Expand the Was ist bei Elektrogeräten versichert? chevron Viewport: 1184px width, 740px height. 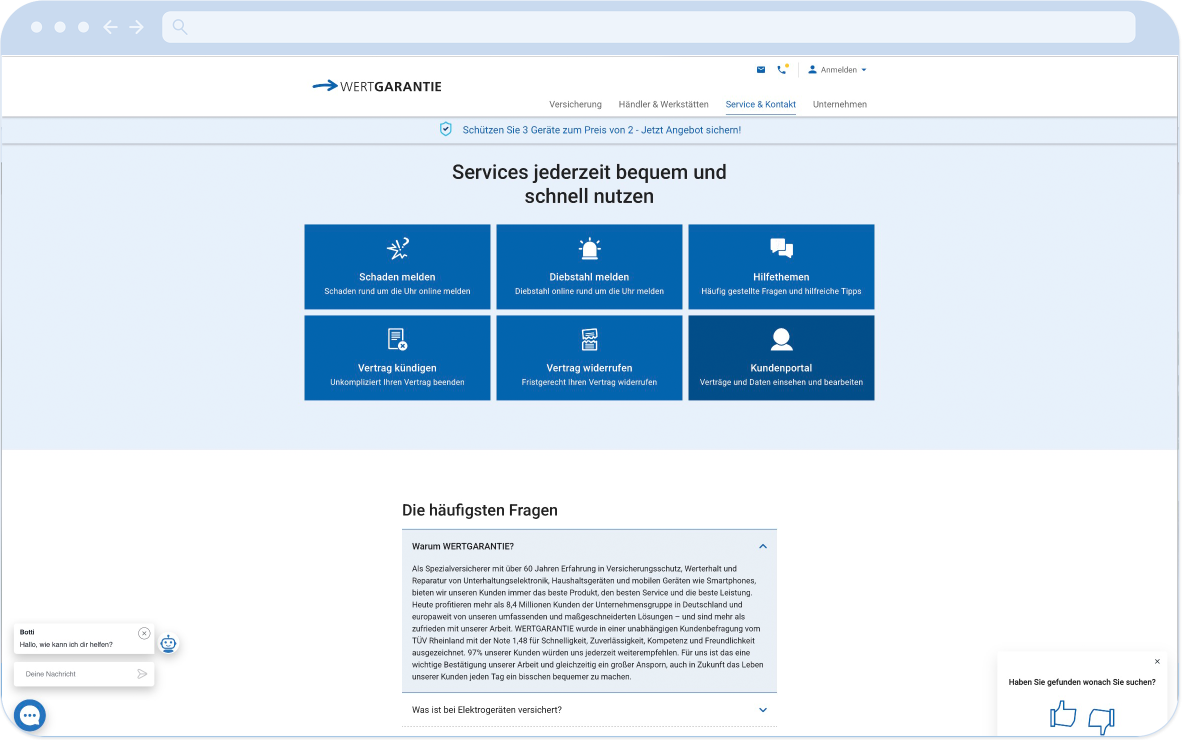coord(763,710)
